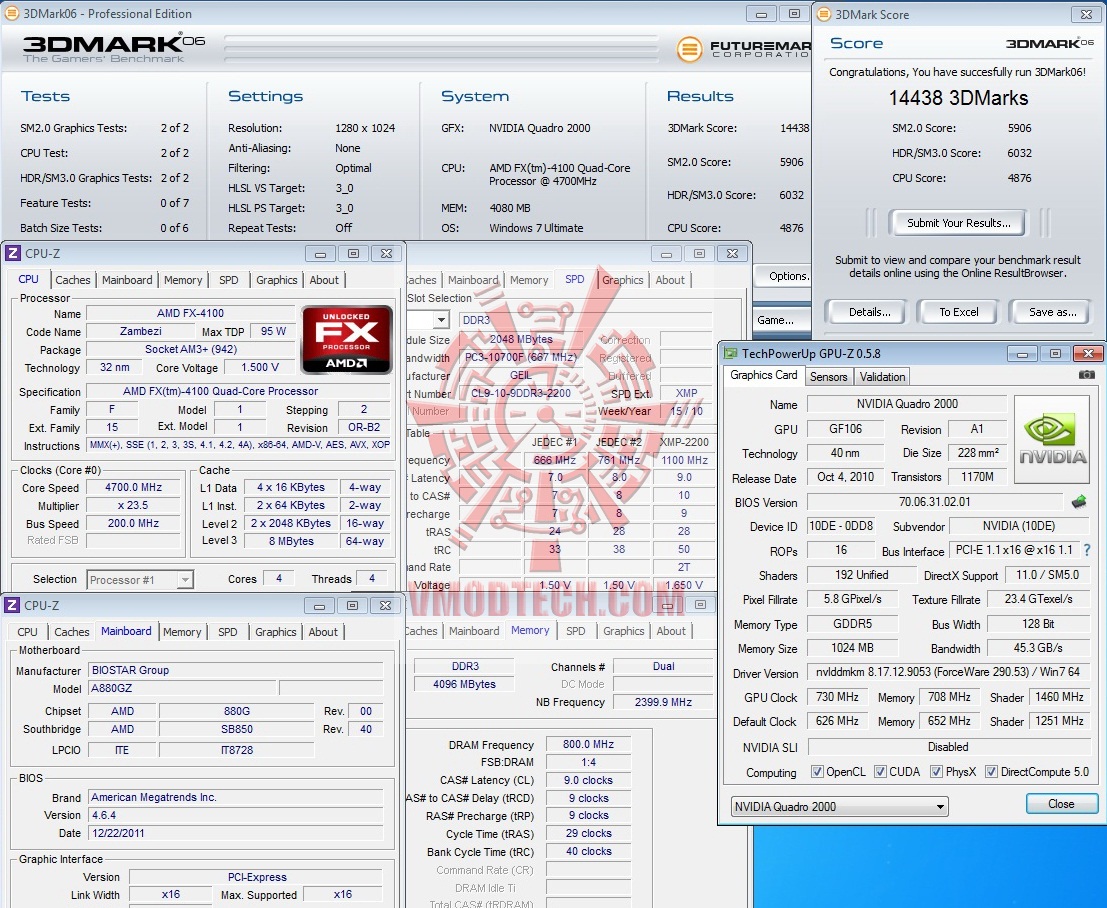
Task: Click the Core Voltage 1.500 V value
Action: [x=259, y=367]
